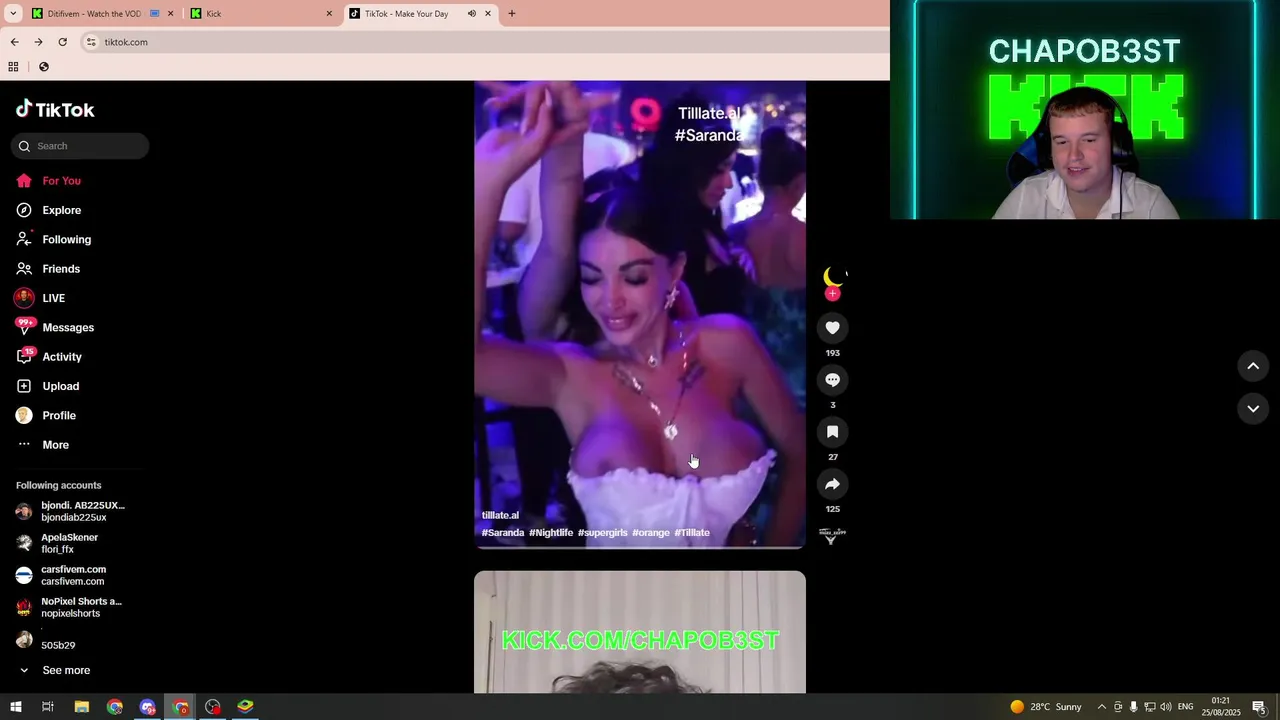Close the Kick browser tab
This screenshot has height=720, width=1280.
329,14
